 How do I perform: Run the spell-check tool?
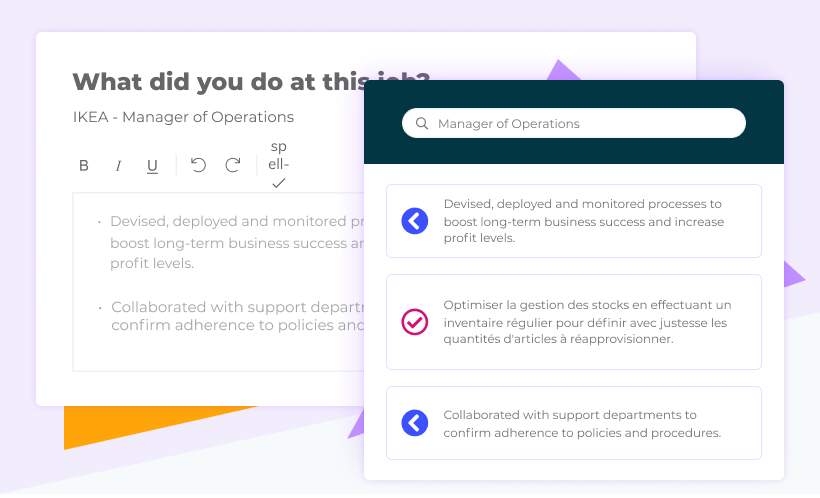(279, 164)
